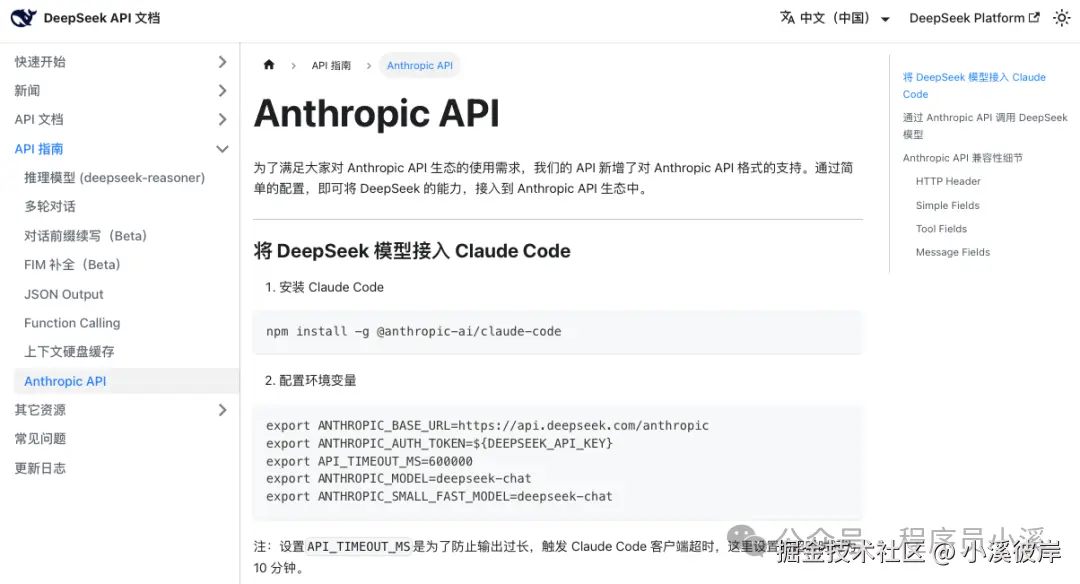Screen dimensions: 1080x584
Task: Click the home icon in breadcrumb
Action: (x=269, y=65)
